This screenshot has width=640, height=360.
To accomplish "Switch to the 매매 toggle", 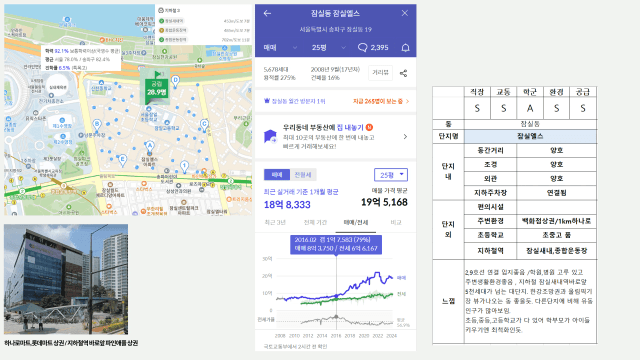I will pyautogui.click(x=277, y=175).
